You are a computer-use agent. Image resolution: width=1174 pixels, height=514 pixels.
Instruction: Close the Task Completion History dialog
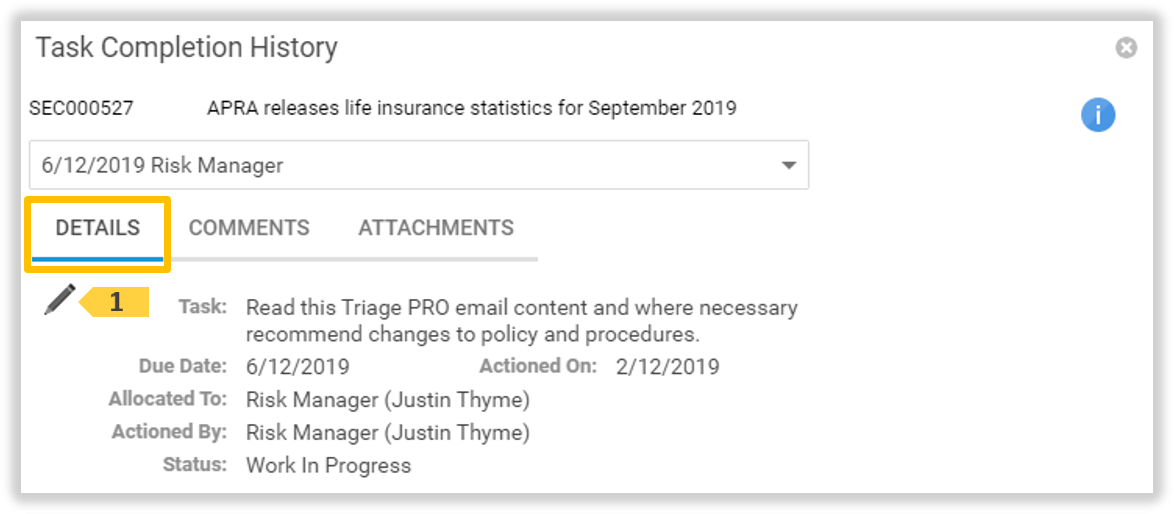pos(1126,48)
